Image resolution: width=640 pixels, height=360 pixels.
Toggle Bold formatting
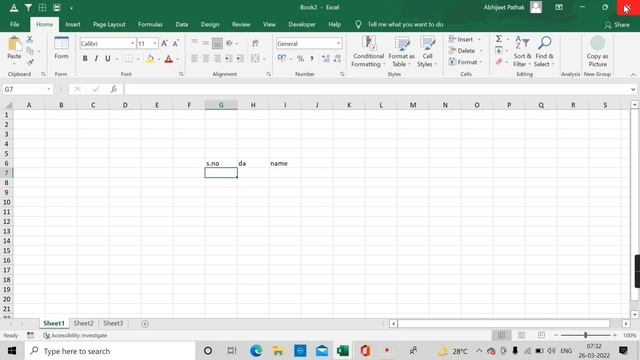click(x=85, y=59)
